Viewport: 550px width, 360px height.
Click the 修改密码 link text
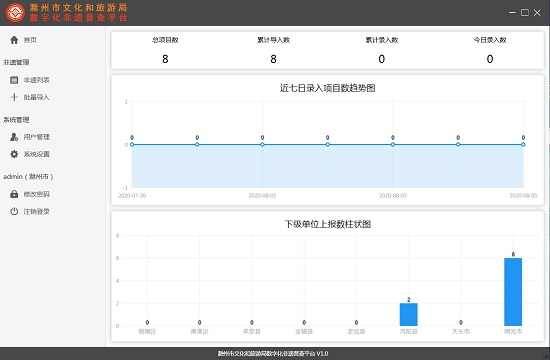click(x=36, y=194)
